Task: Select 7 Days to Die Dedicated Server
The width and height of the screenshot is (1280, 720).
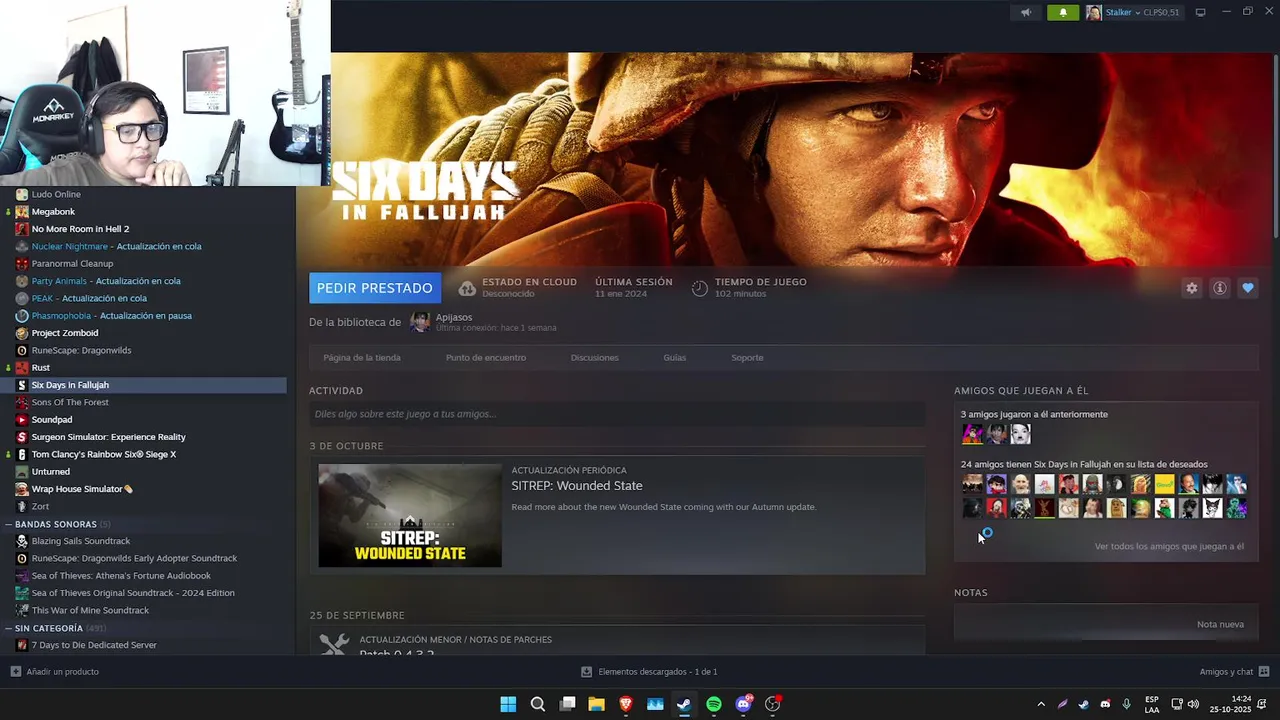Action: point(94,646)
